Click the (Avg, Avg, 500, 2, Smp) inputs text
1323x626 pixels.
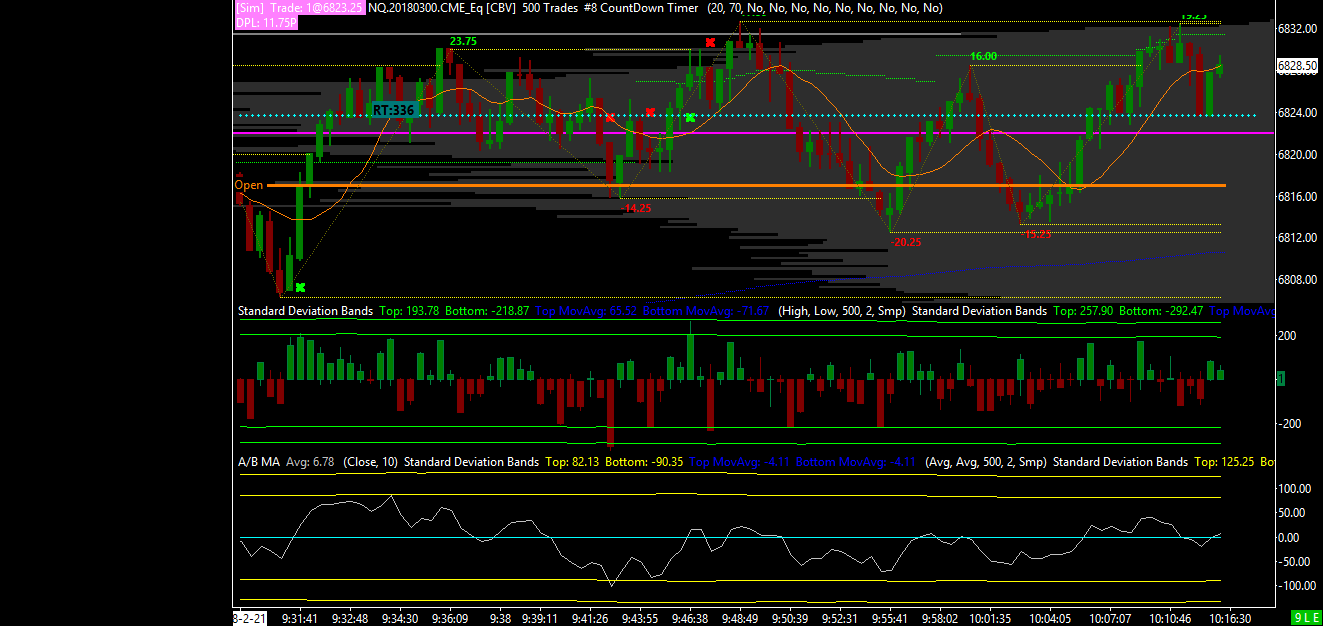(985, 462)
